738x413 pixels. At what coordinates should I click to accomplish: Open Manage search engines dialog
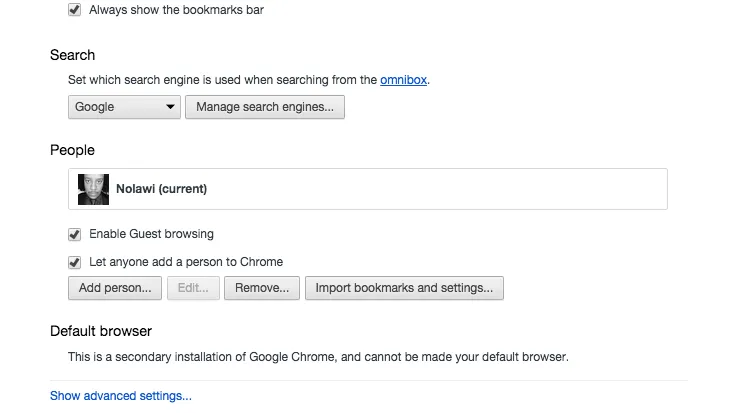(264, 107)
